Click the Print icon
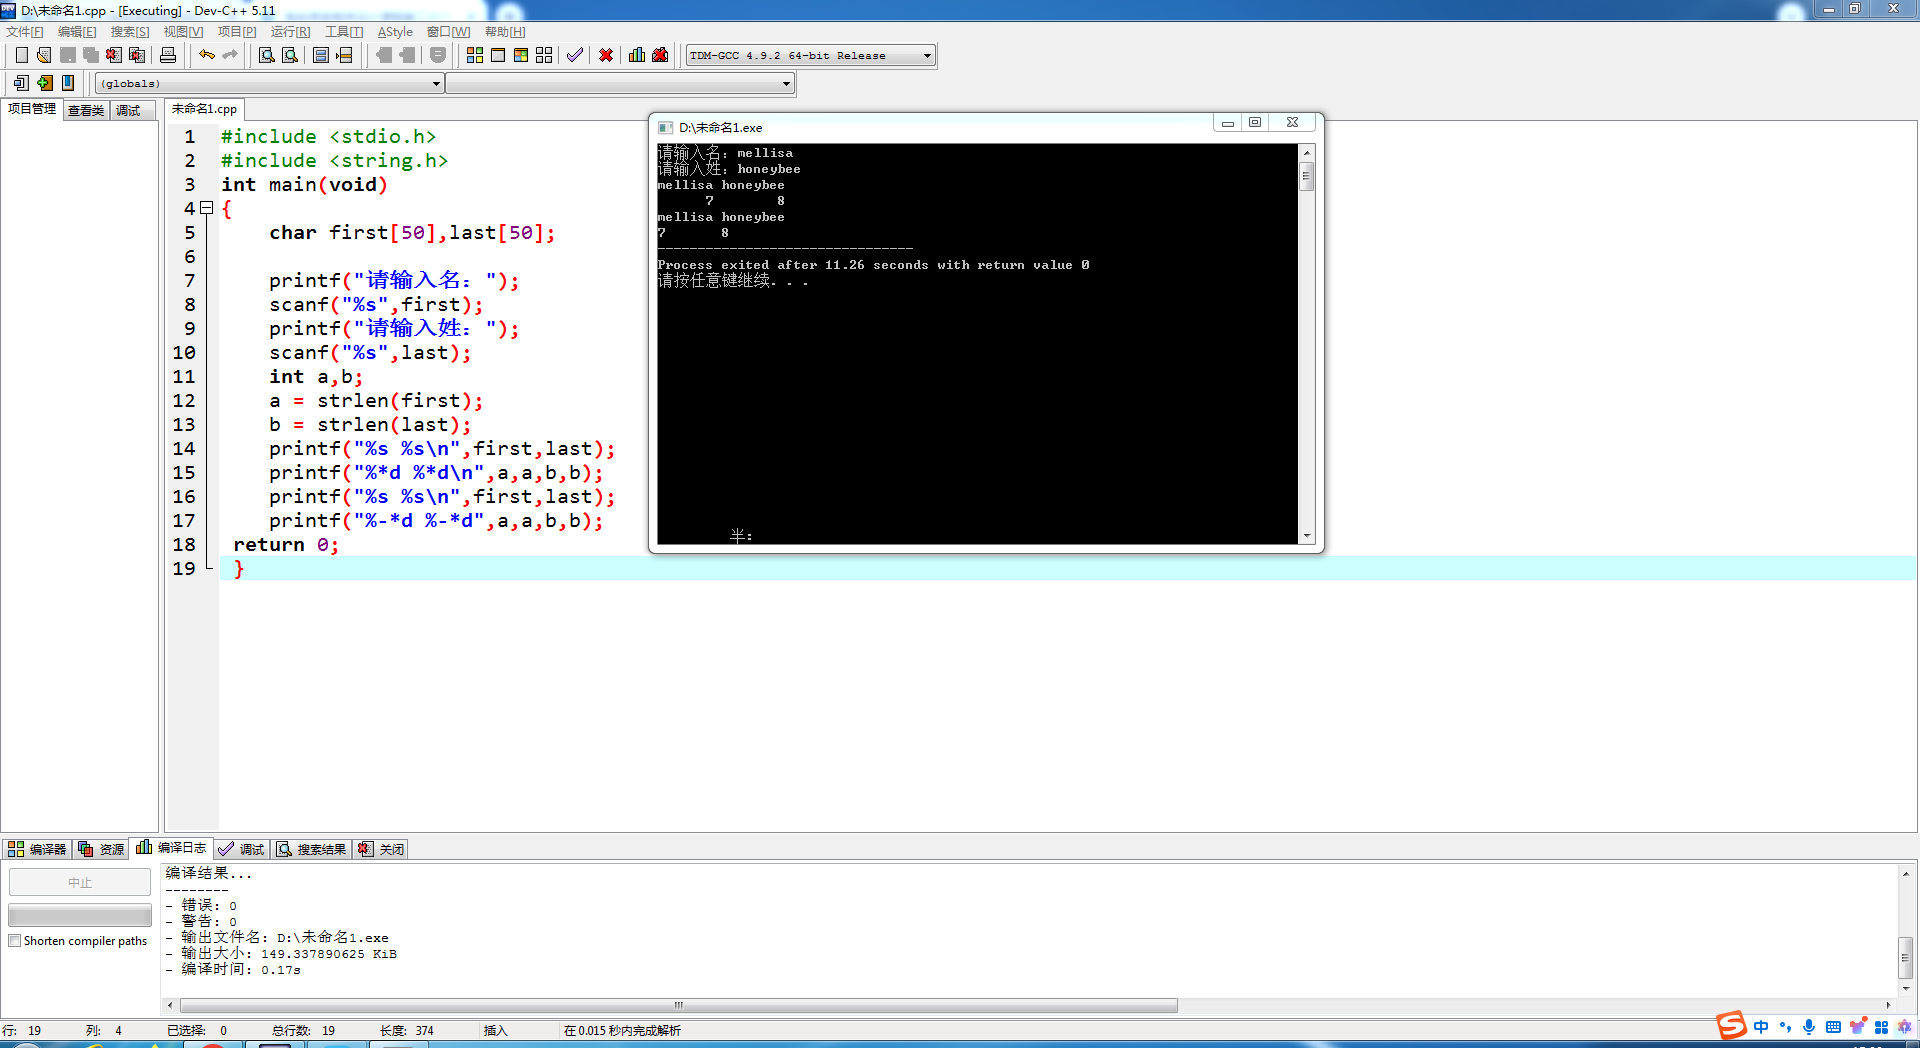Screen dimensions: 1920x1048 pyautogui.click(x=167, y=55)
